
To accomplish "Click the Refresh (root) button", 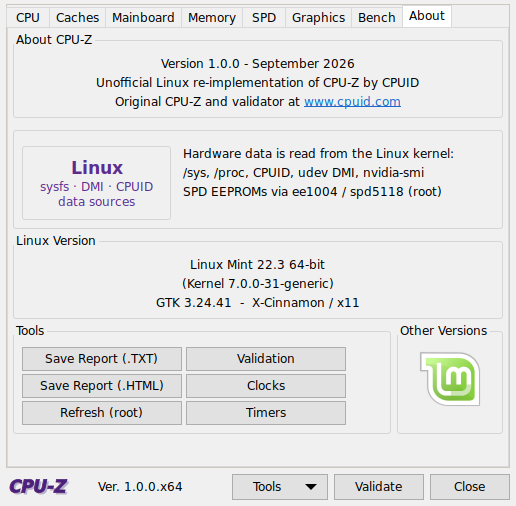I will click(x=102, y=413).
